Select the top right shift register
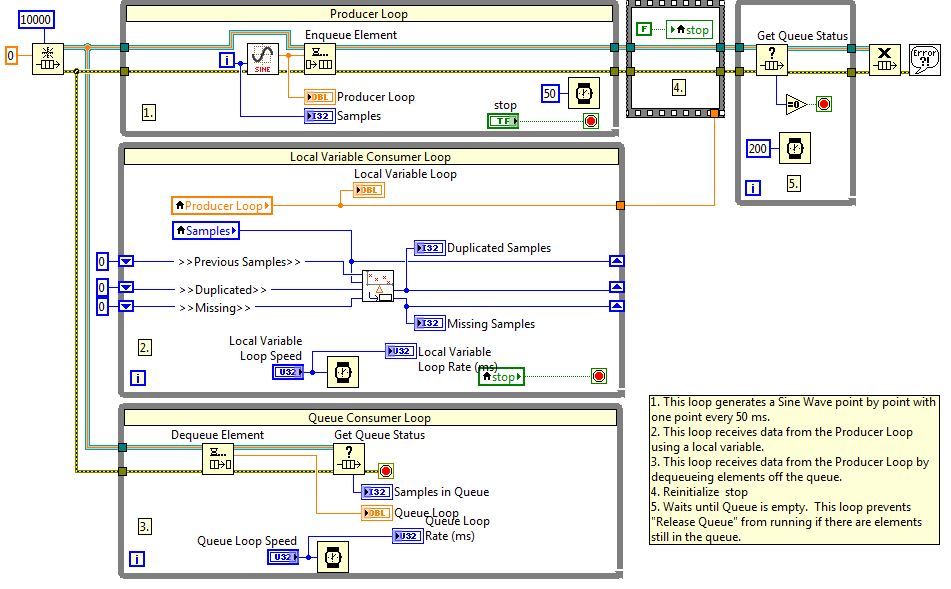 [616, 261]
